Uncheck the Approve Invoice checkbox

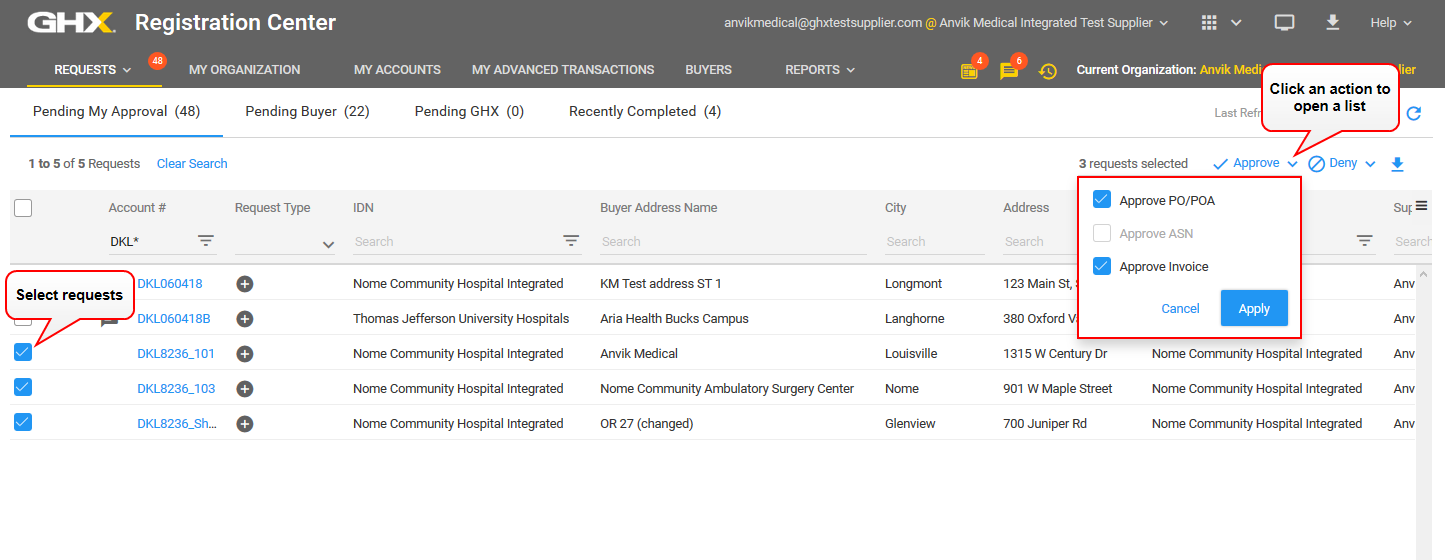[x=1102, y=266]
